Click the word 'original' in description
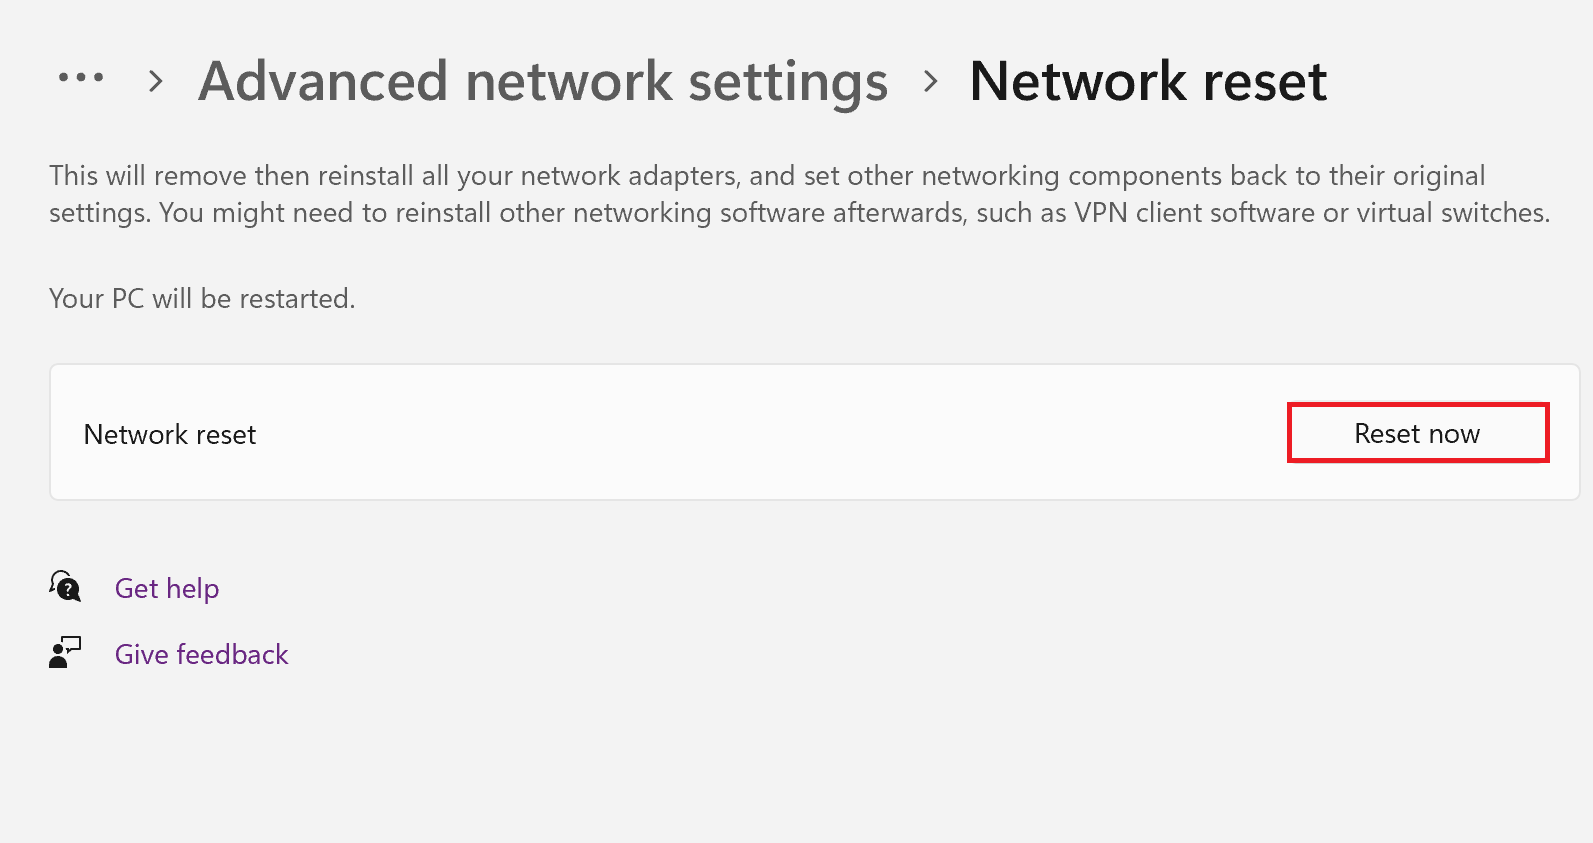The width and height of the screenshot is (1593, 843). [x=1438, y=176]
